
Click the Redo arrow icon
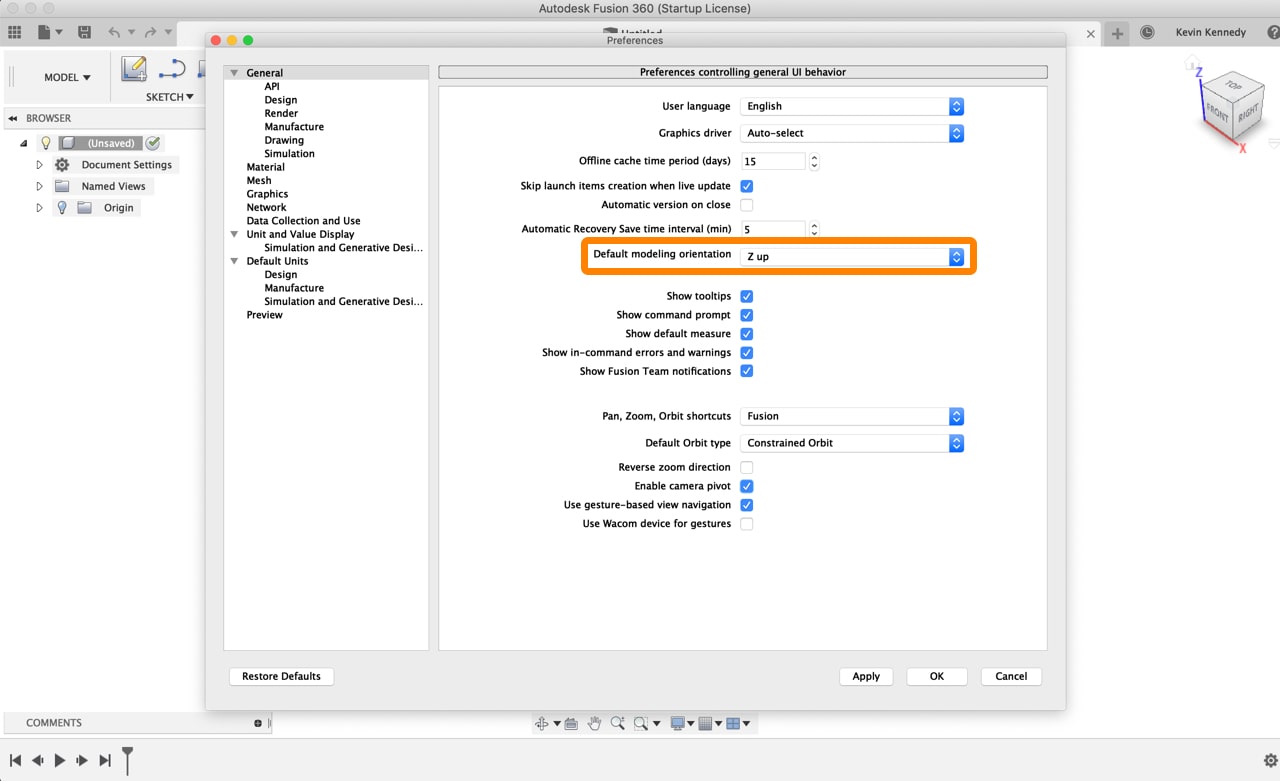(x=151, y=33)
